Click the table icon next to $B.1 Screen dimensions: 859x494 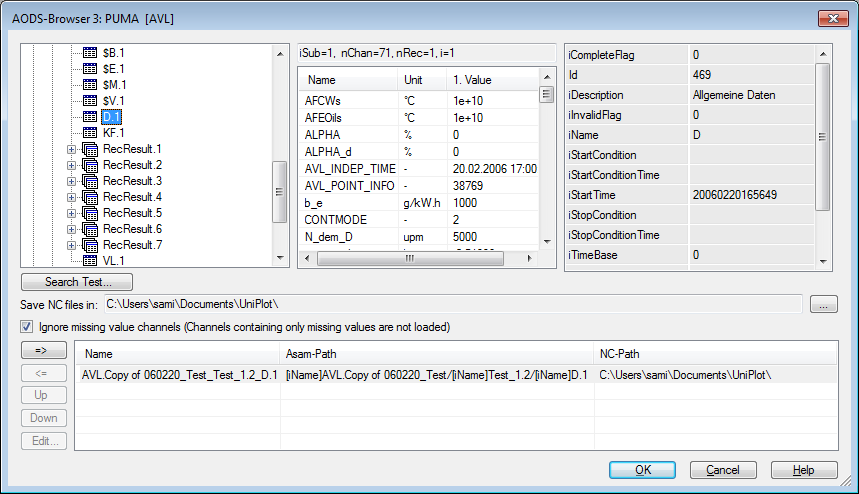89,52
